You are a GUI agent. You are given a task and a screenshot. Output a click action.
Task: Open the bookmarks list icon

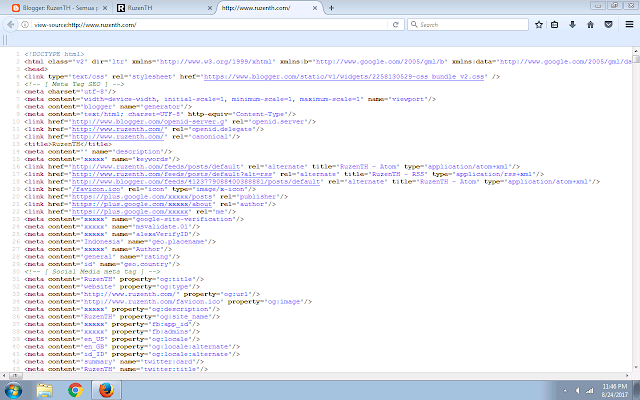click(554, 24)
